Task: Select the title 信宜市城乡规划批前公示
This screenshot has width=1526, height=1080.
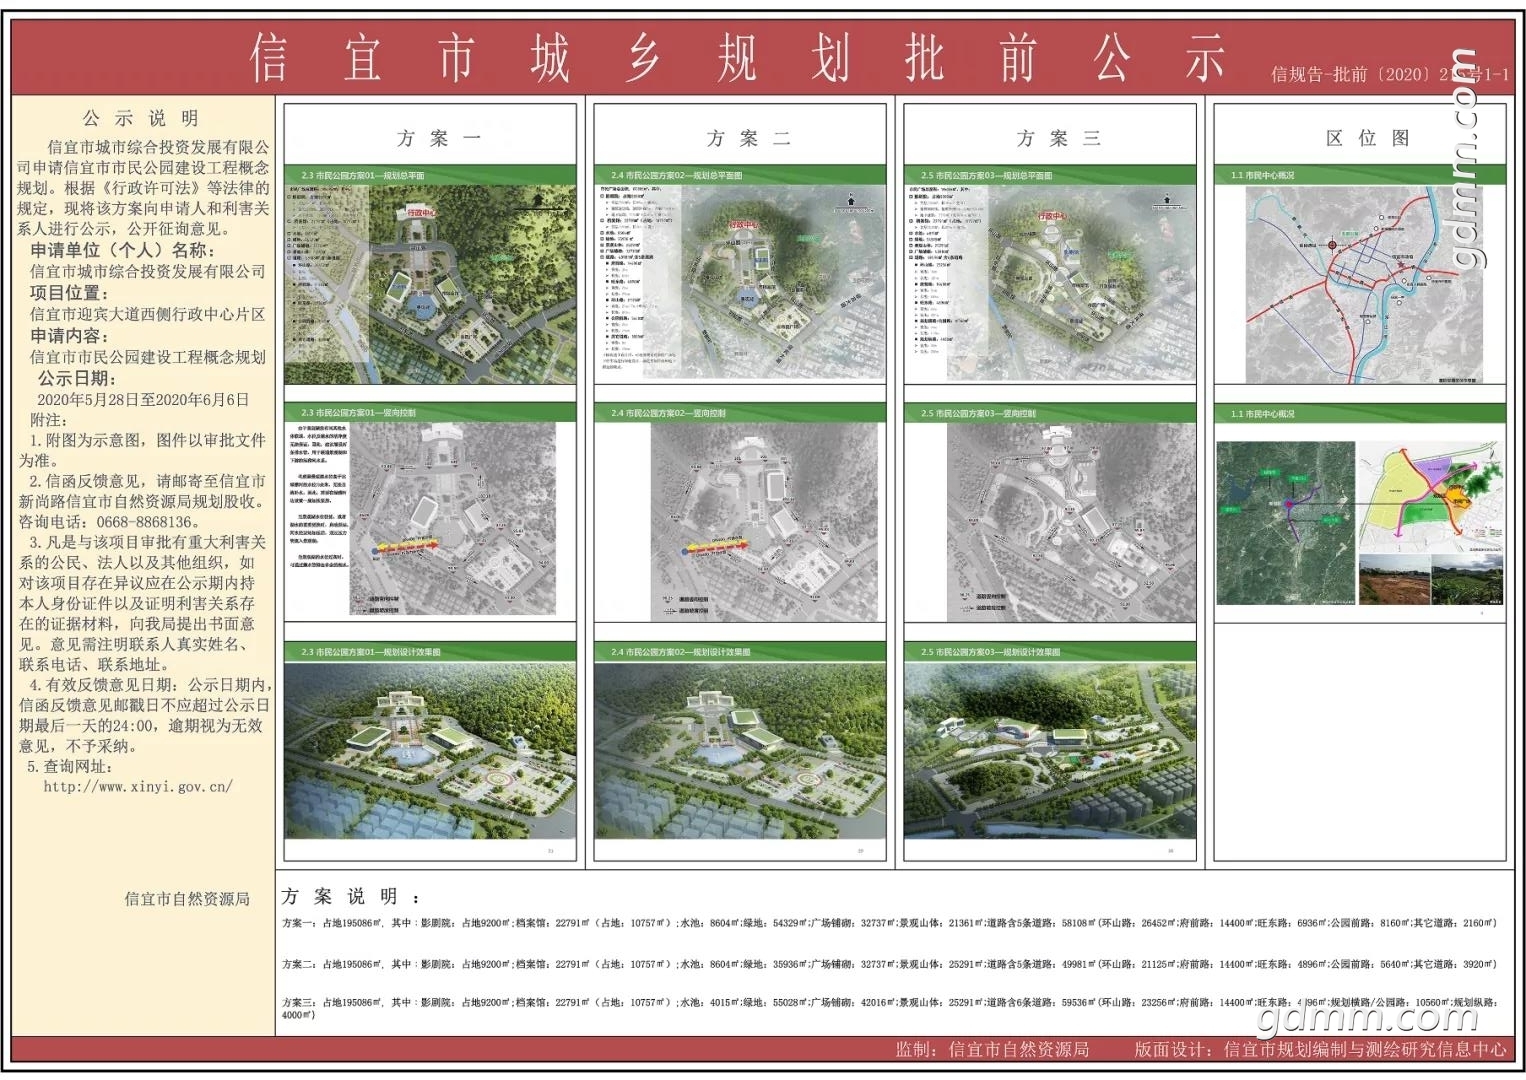Action: click(x=738, y=57)
